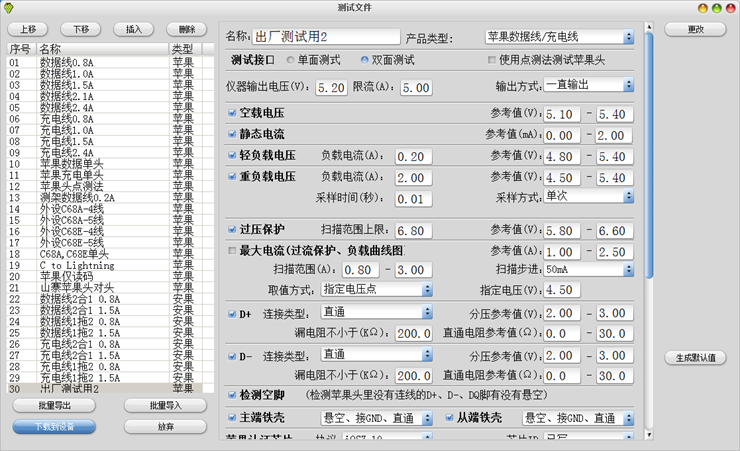
Task: Uncheck the 空载电压 test checkbox
Action: pos(232,114)
